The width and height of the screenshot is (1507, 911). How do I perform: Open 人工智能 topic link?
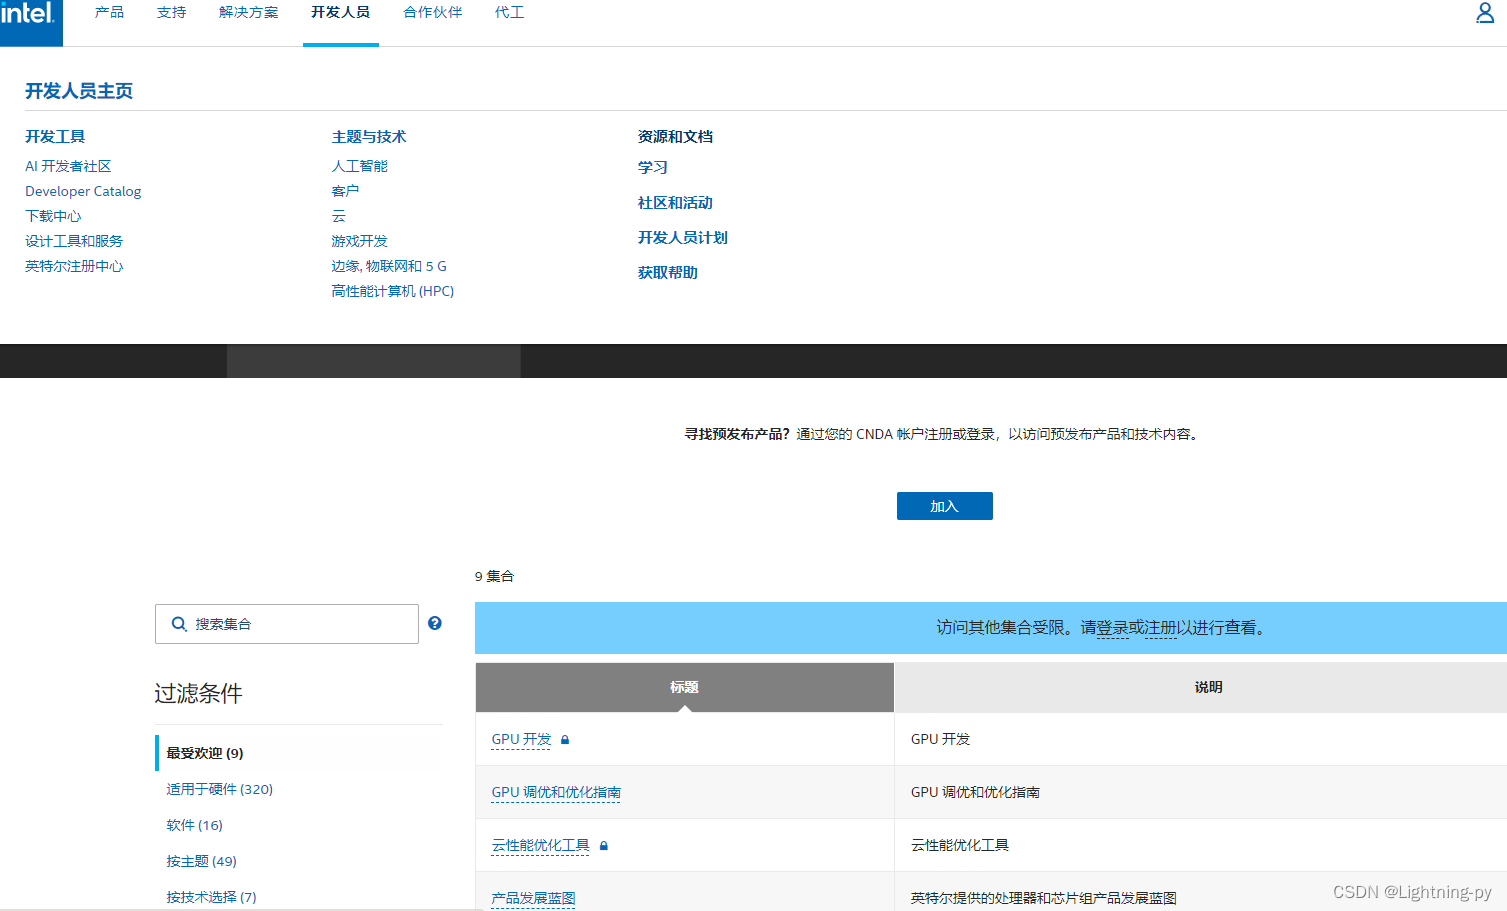click(x=360, y=166)
